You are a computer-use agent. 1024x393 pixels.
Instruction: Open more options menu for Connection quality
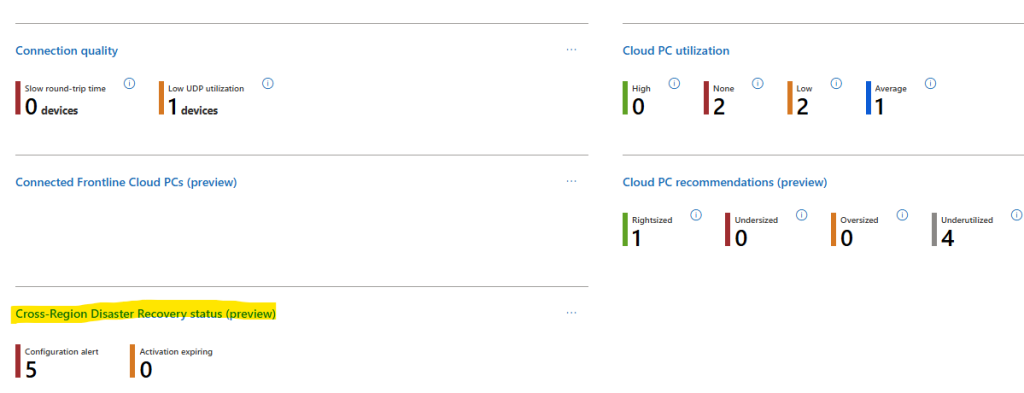click(x=571, y=50)
